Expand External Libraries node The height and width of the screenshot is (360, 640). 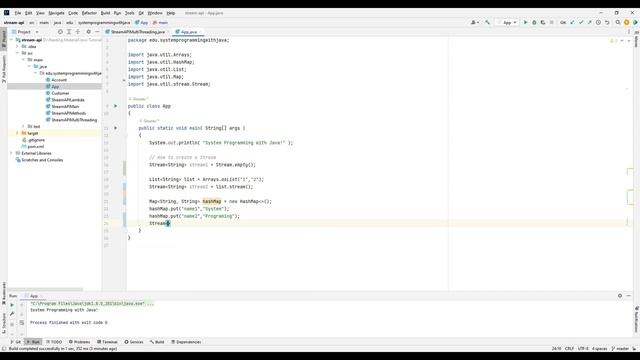[x=11, y=153]
